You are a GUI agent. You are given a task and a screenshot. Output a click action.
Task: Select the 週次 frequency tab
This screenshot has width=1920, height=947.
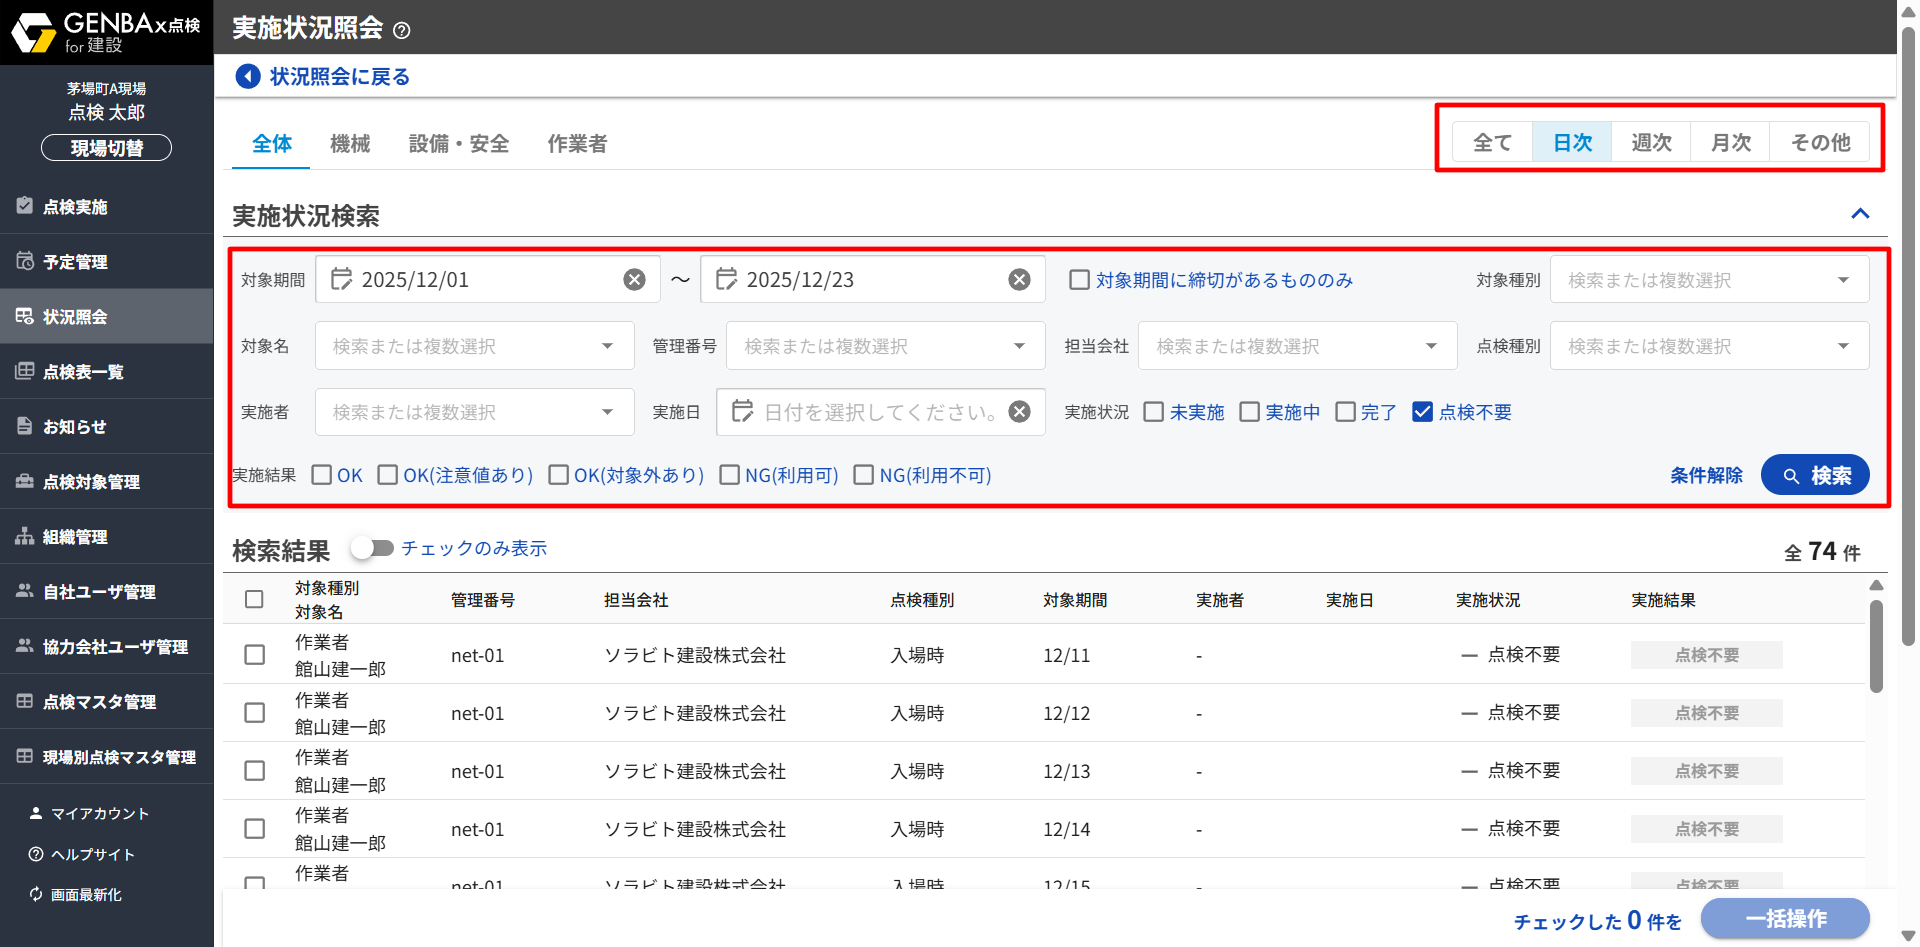pos(1651,143)
